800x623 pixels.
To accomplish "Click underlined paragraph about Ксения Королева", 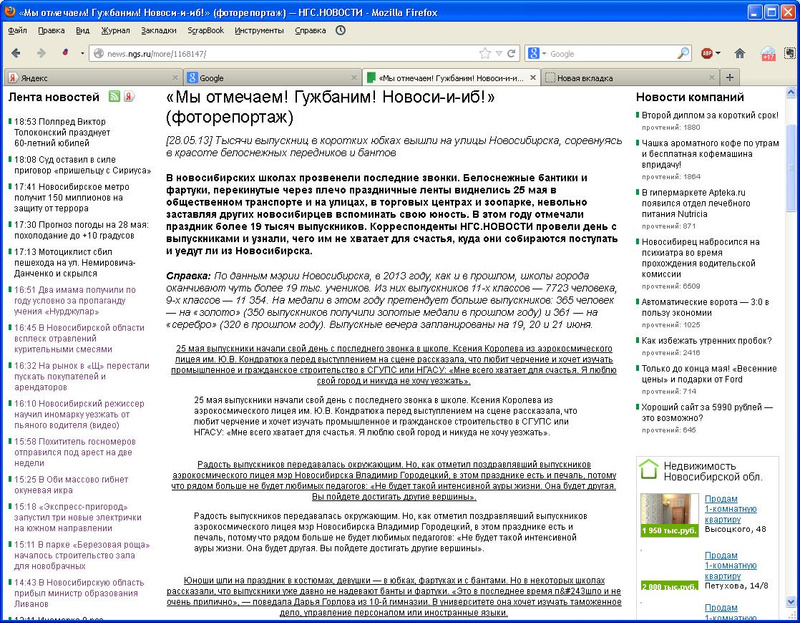I will pyautogui.click(x=393, y=365).
